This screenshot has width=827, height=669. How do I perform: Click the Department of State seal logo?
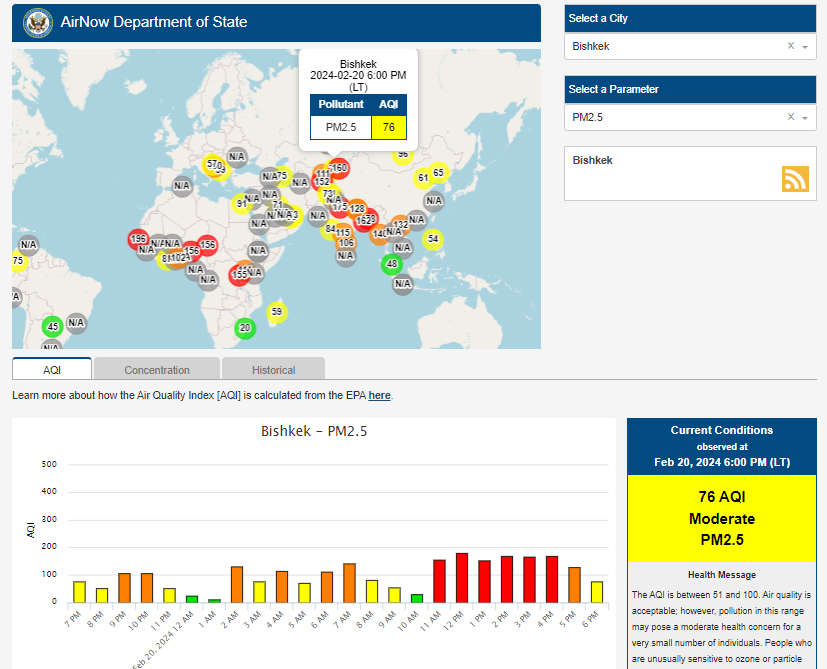point(37,23)
